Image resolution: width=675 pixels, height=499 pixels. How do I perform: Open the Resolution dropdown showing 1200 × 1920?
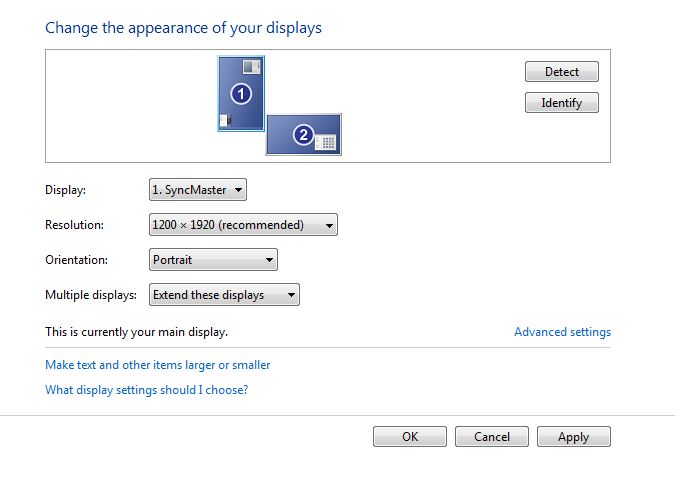coord(243,225)
